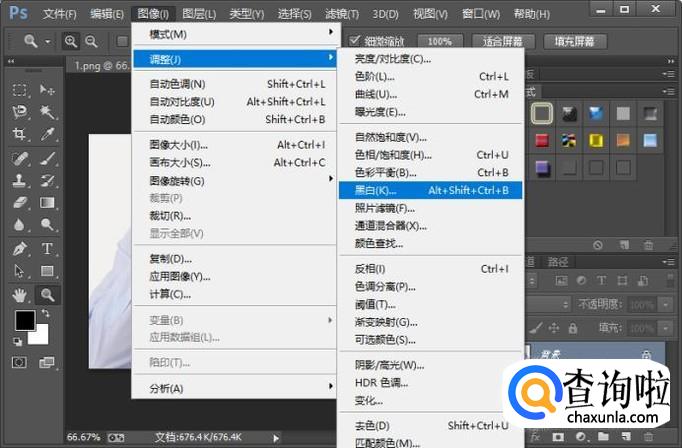The image size is (682, 448).
Task: Select the Crop tool
Action: [x=19, y=134]
